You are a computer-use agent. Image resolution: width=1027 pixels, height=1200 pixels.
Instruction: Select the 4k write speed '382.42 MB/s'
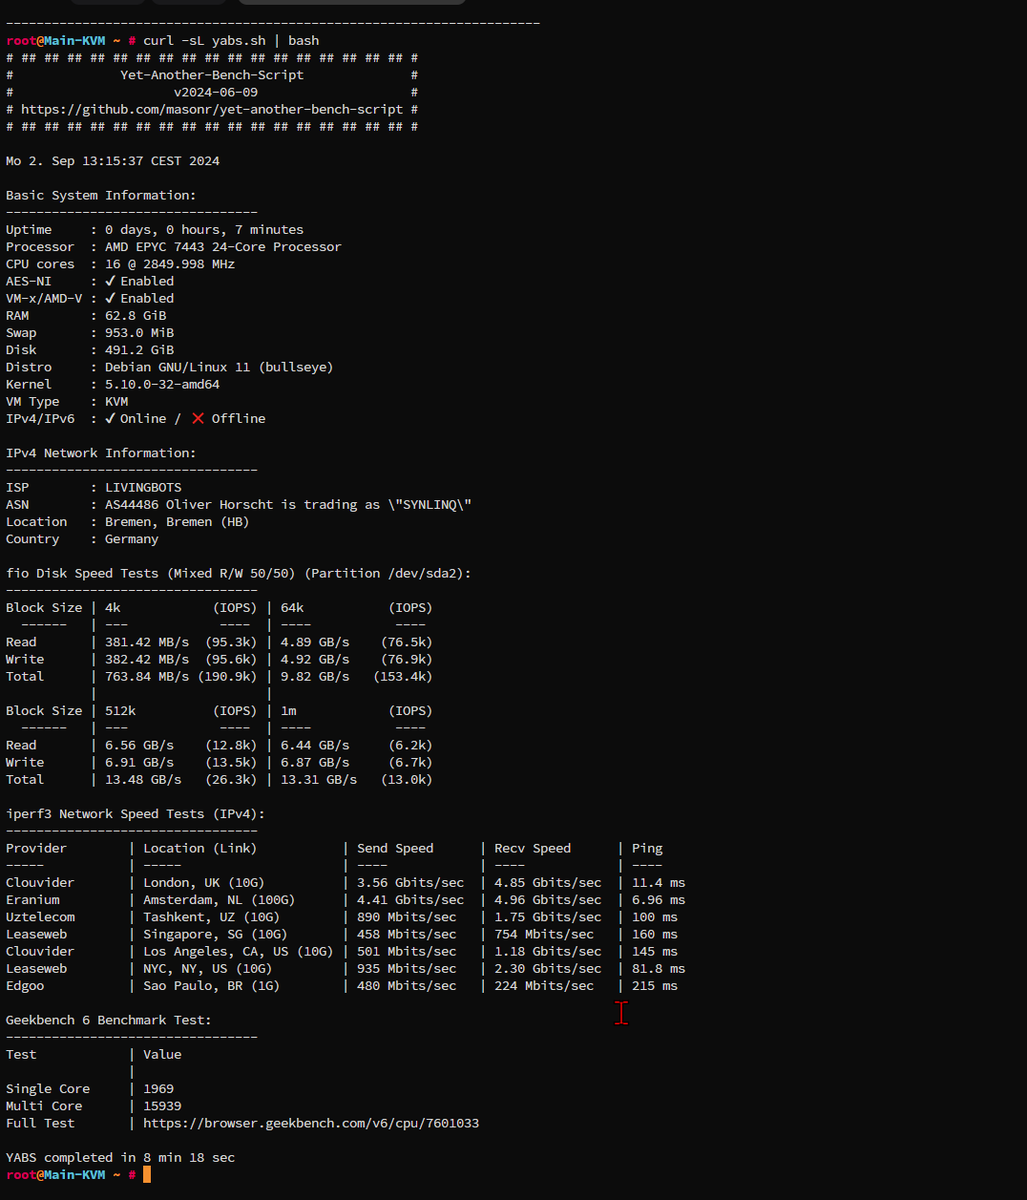[x=147, y=659]
